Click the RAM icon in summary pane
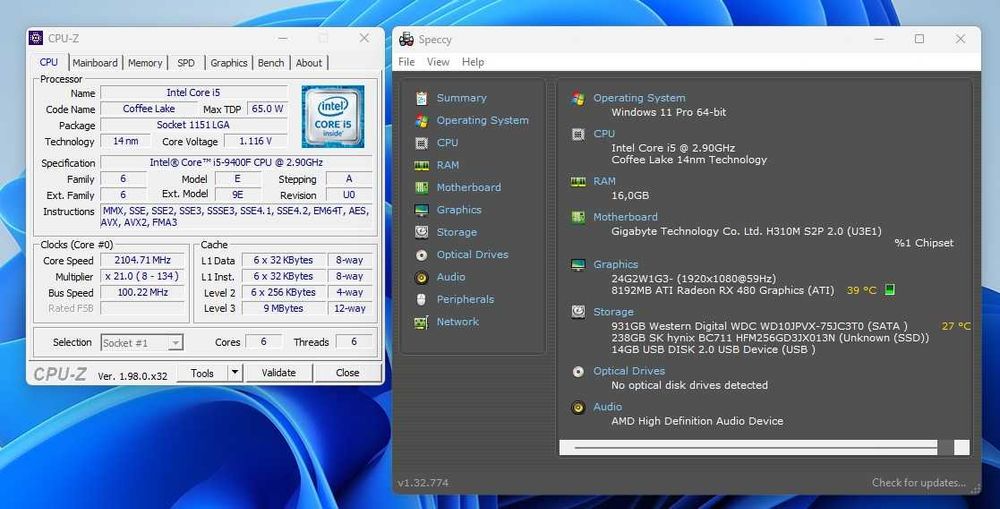Viewport: 1000px width, 509px height. tap(578, 182)
